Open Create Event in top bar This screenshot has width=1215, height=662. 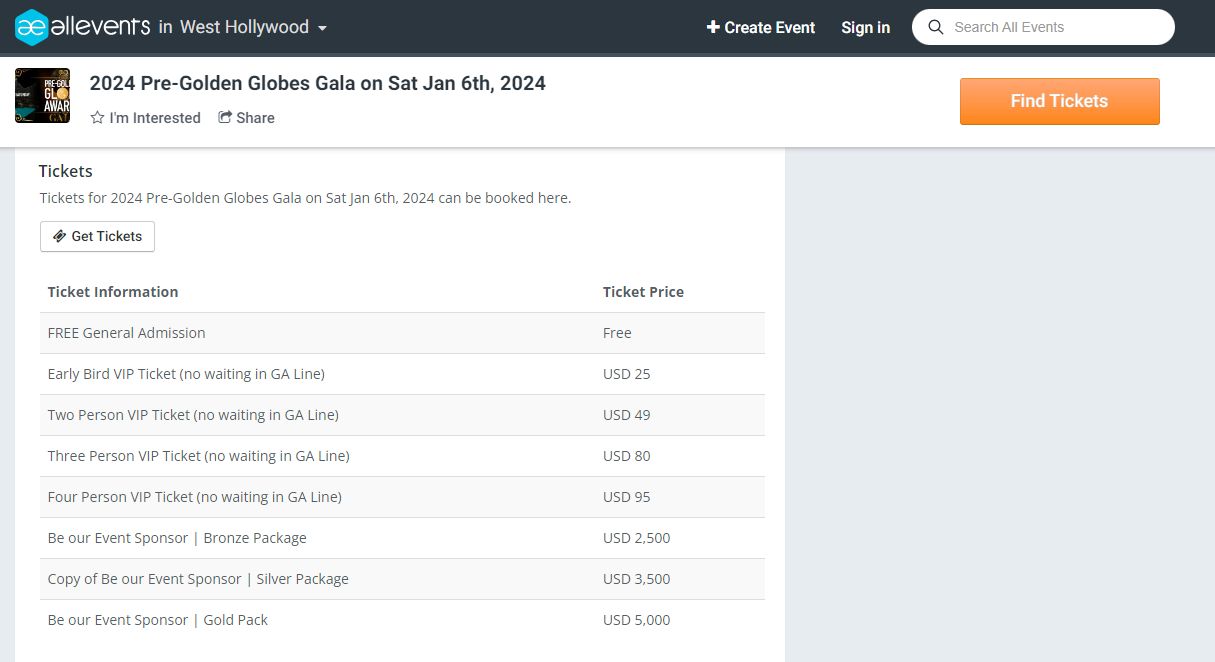[x=769, y=27]
